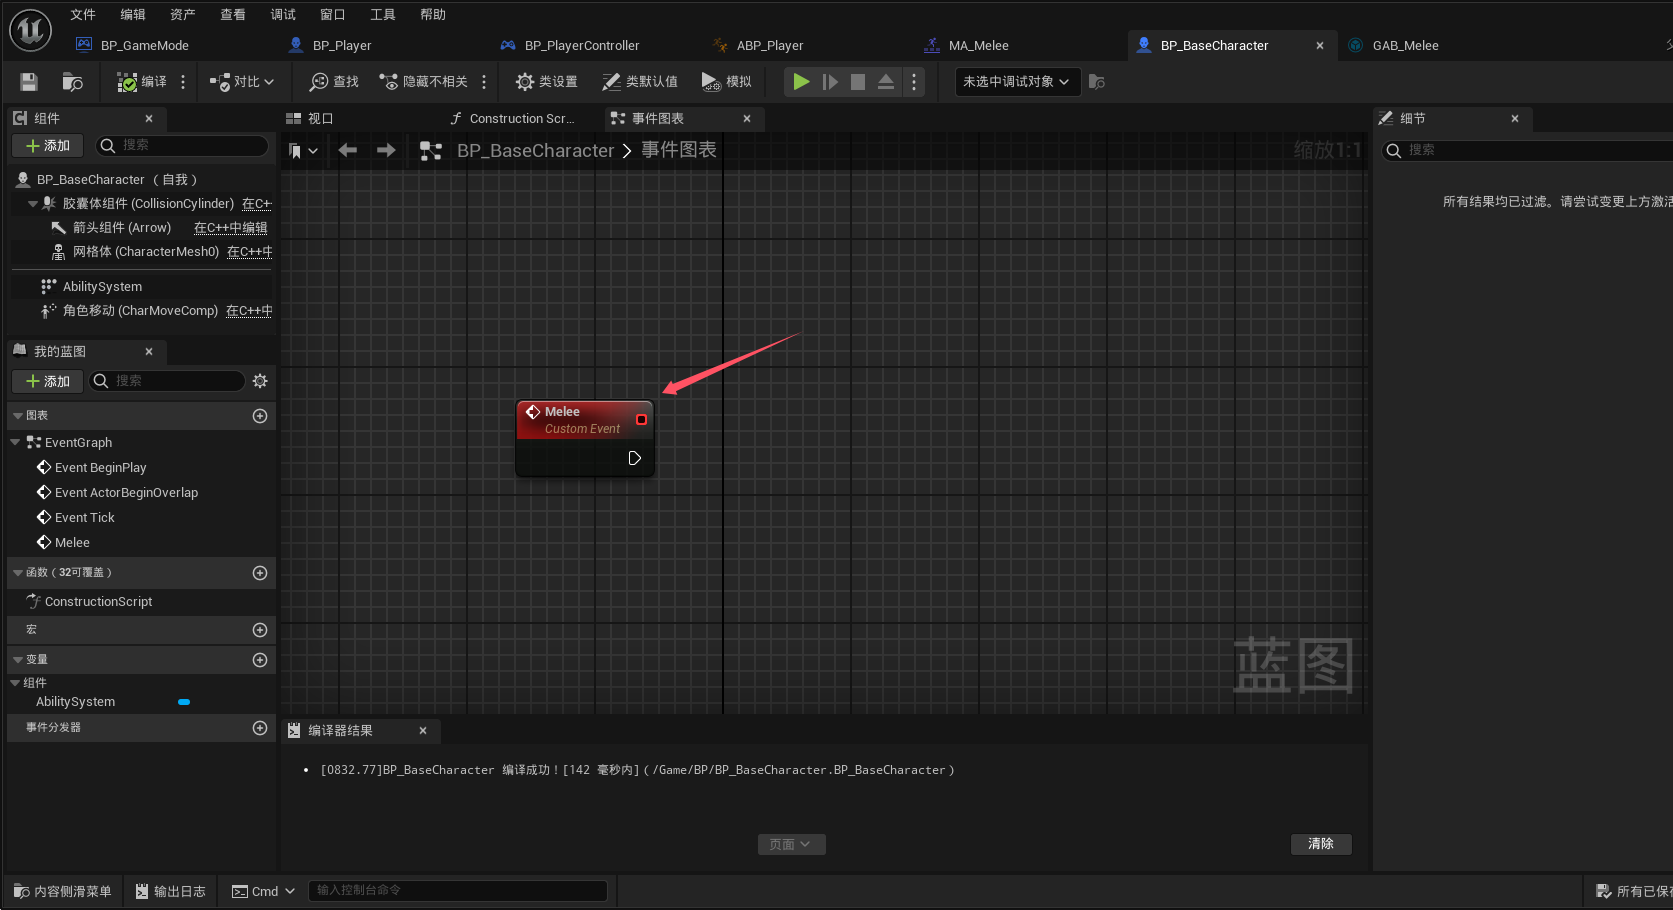The width and height of the screenshot is (1673, 910).
Task: Open the 未选中调试对象 debug object dropdown
Action: (x=1017, y=82)
